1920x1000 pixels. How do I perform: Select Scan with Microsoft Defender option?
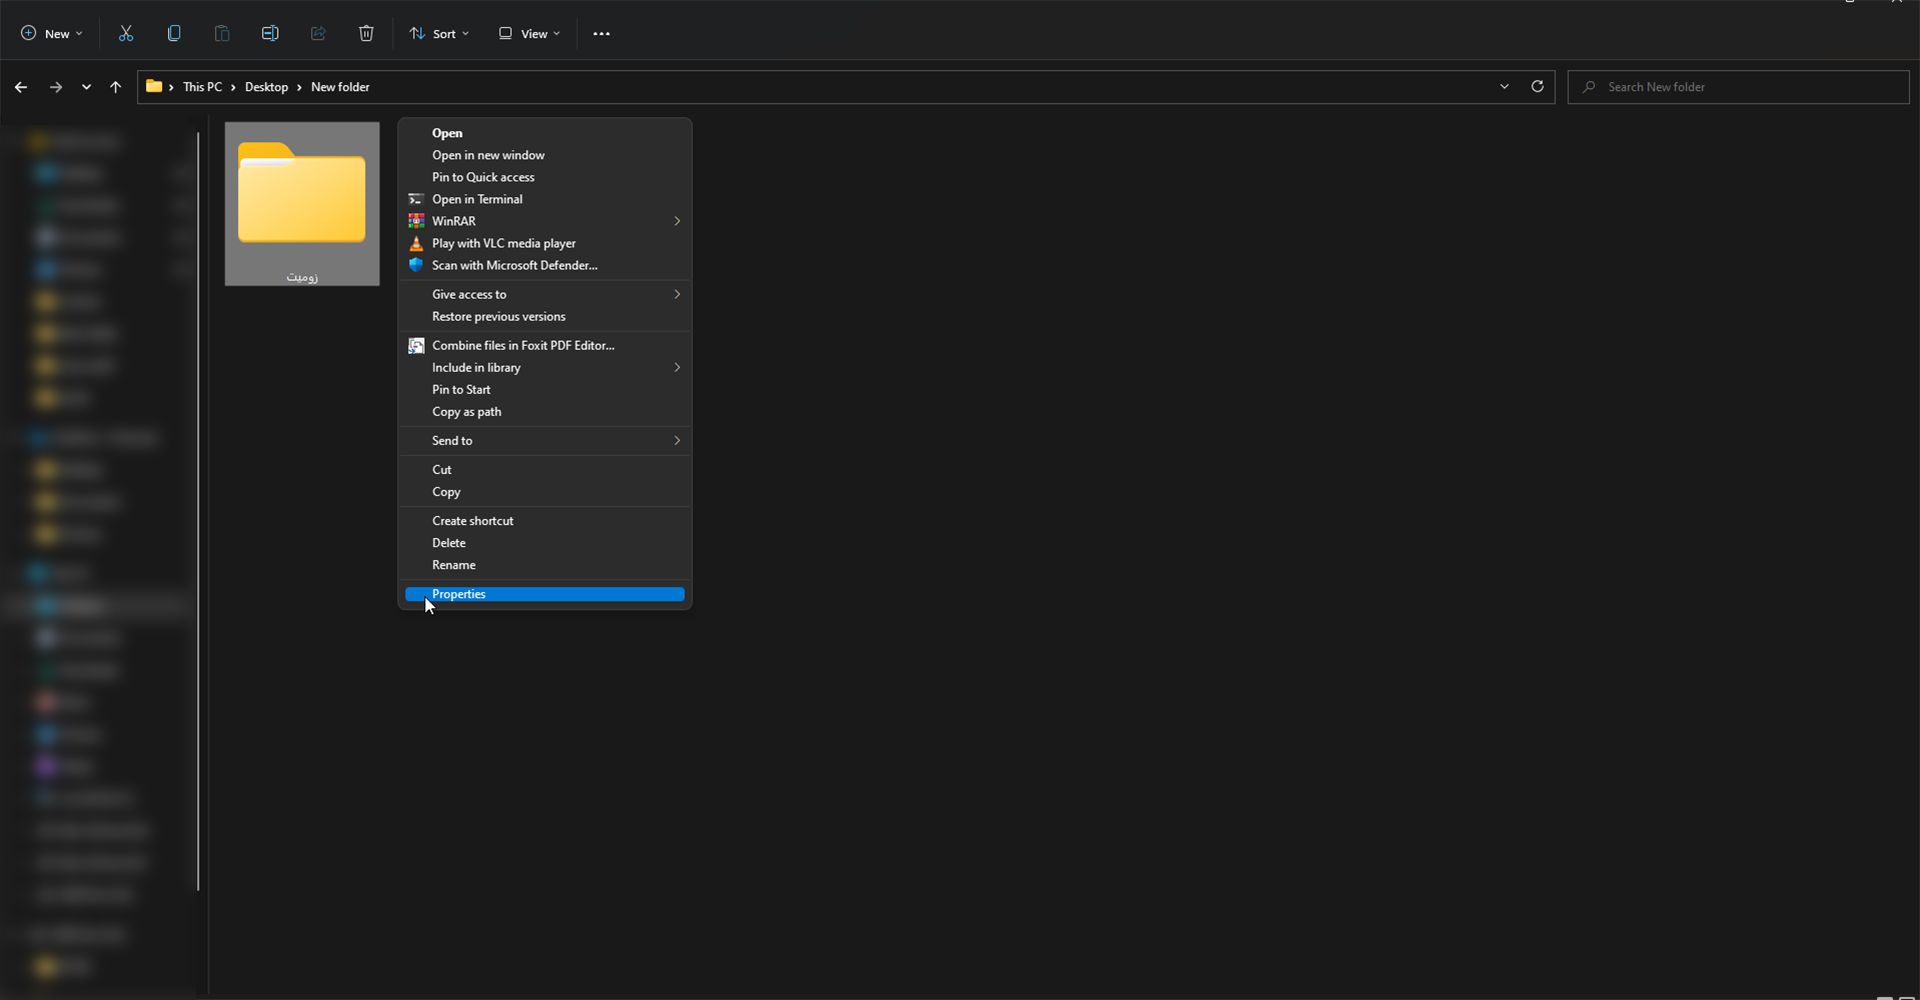[x=514, y=266]
